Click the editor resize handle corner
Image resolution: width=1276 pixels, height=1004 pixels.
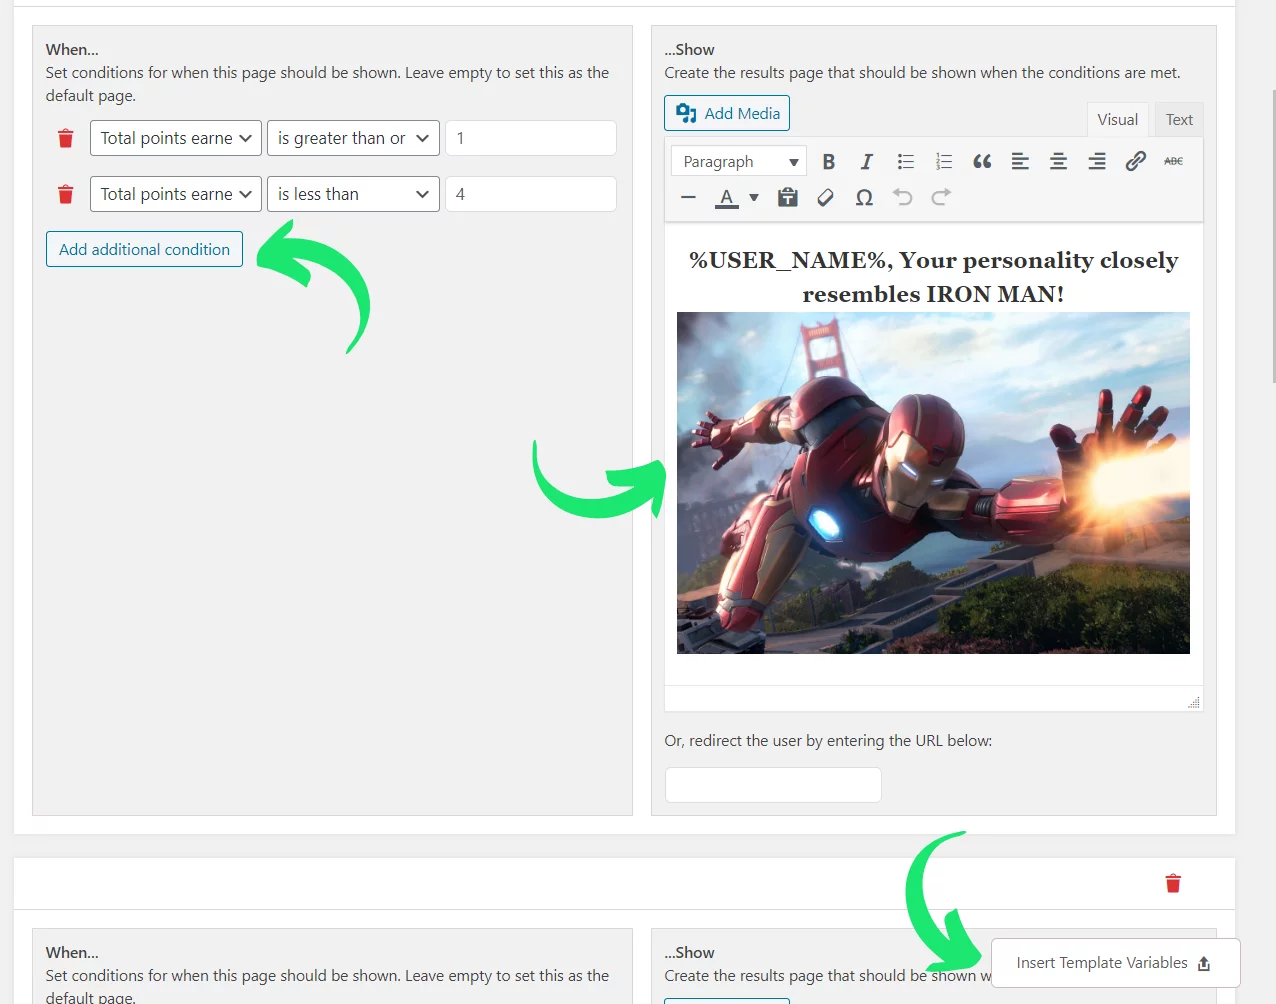point(1193,702)
